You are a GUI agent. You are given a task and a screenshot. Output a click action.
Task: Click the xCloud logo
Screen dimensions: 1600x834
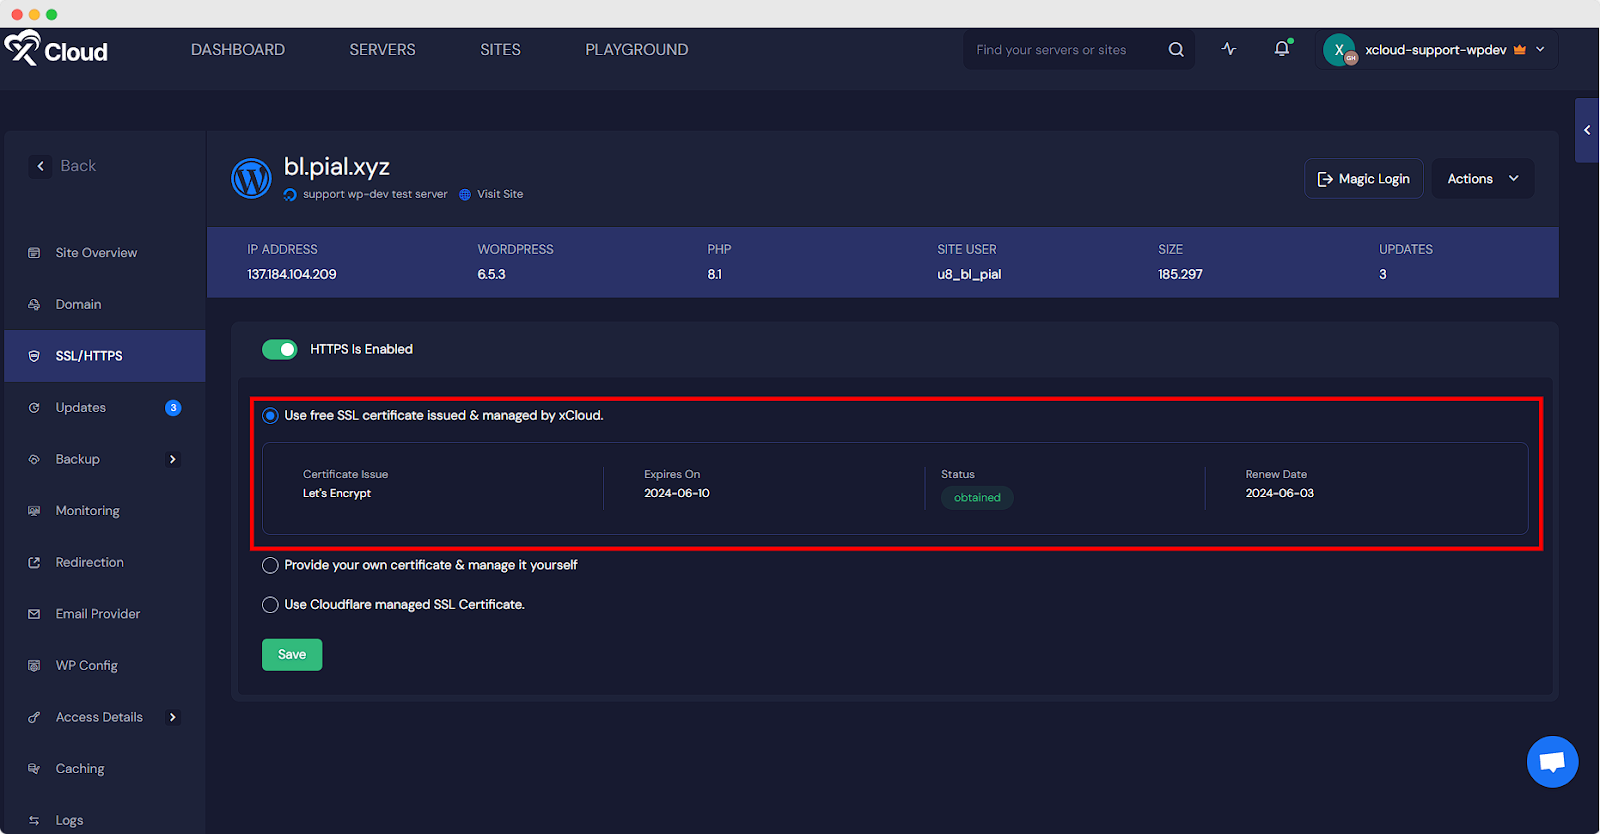point(56,49)
